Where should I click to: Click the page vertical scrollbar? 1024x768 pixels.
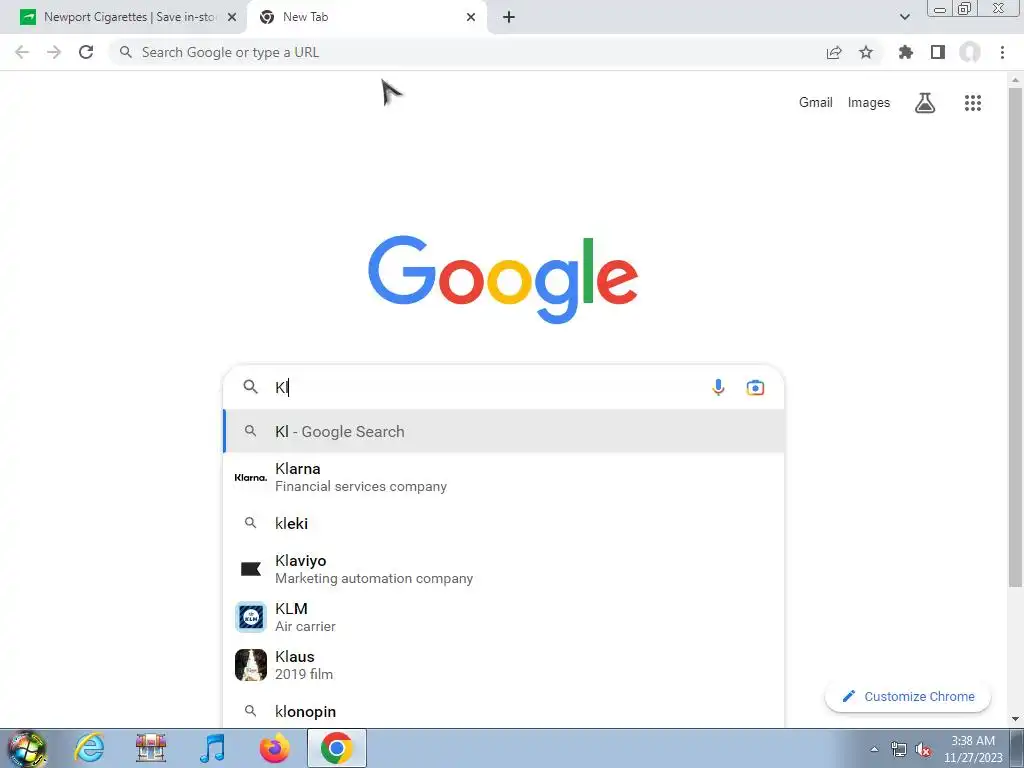click(1015, 336)
